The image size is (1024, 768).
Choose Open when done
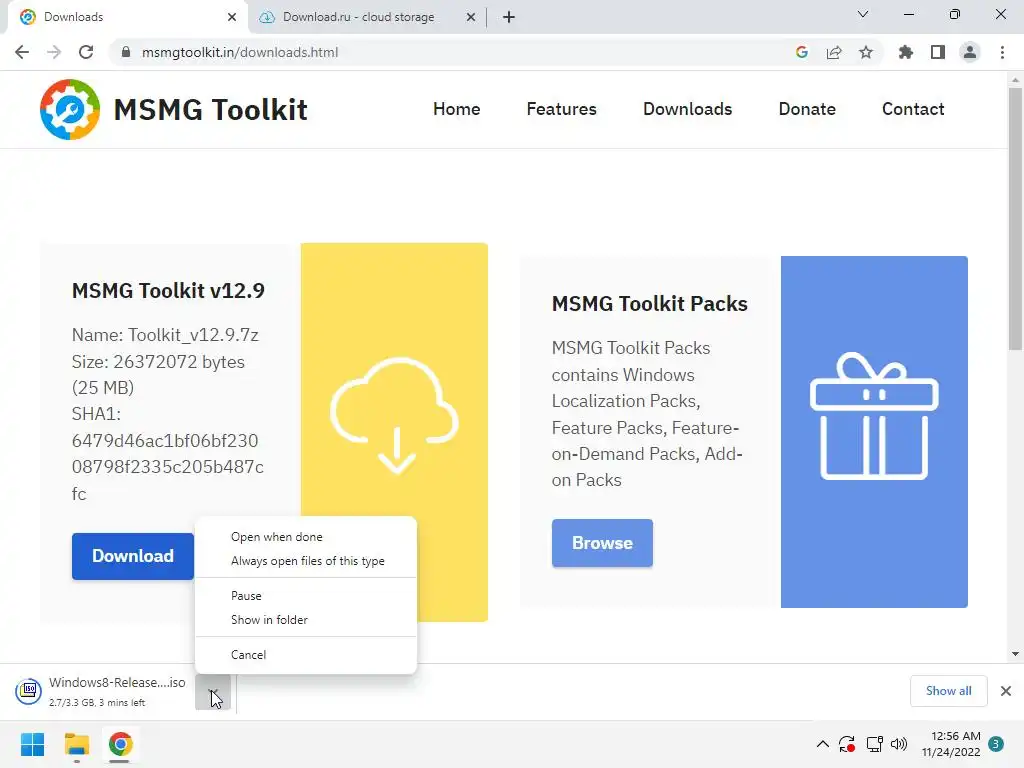(x=306, y=537)
